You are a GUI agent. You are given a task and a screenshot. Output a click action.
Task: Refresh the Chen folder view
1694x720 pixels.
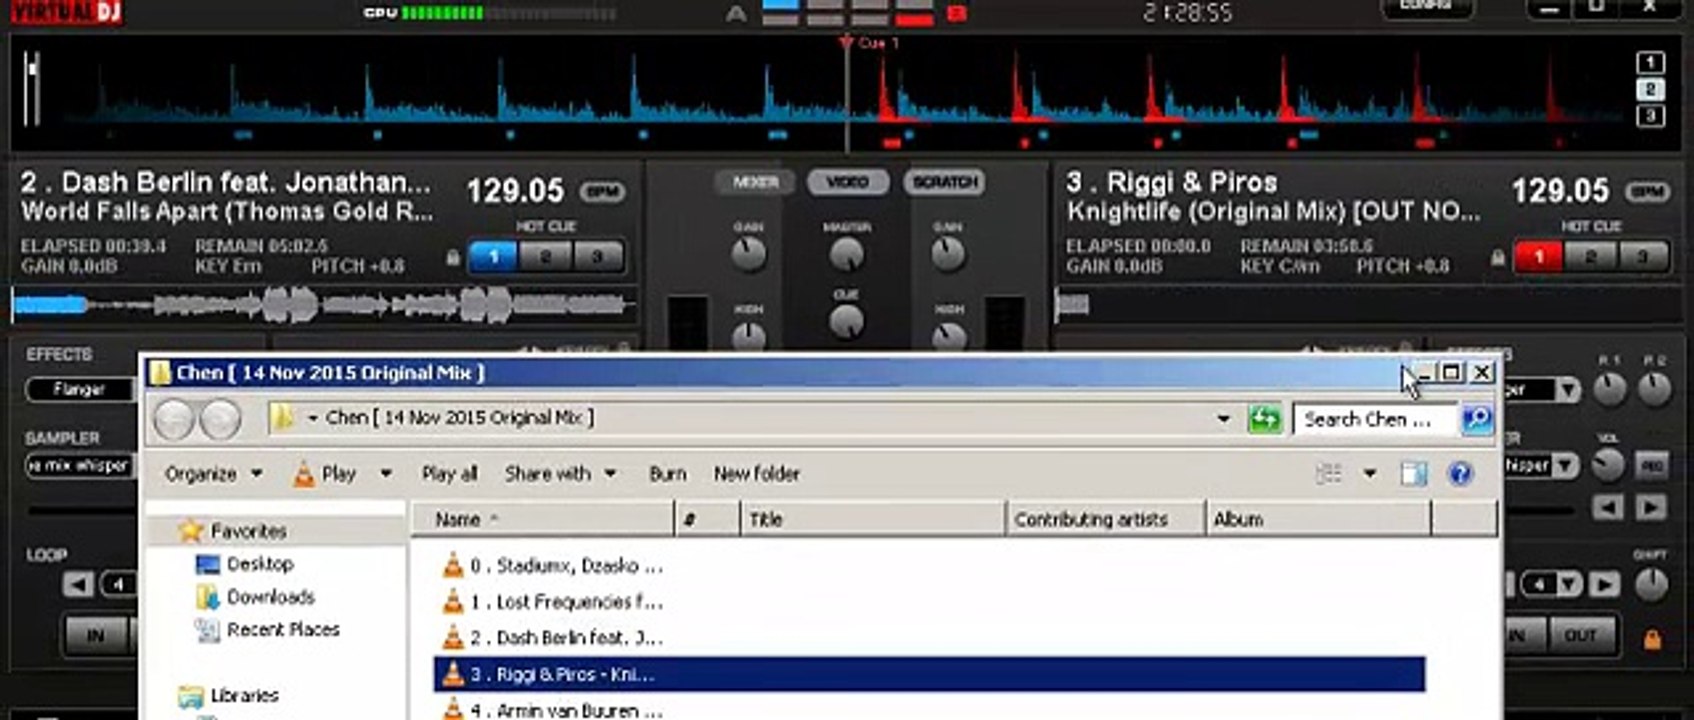(1264, 419)
